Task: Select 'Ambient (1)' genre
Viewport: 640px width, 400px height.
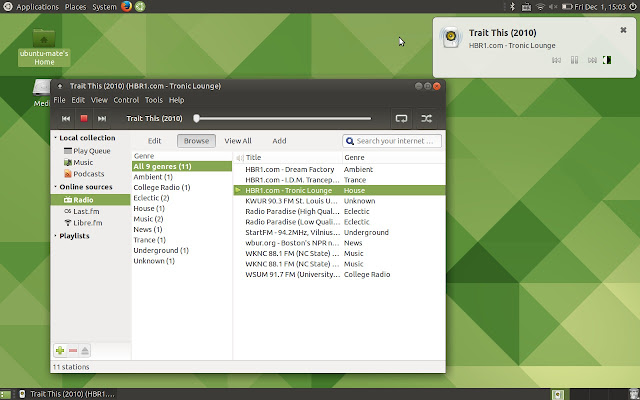Action: (x=182, y=177)
